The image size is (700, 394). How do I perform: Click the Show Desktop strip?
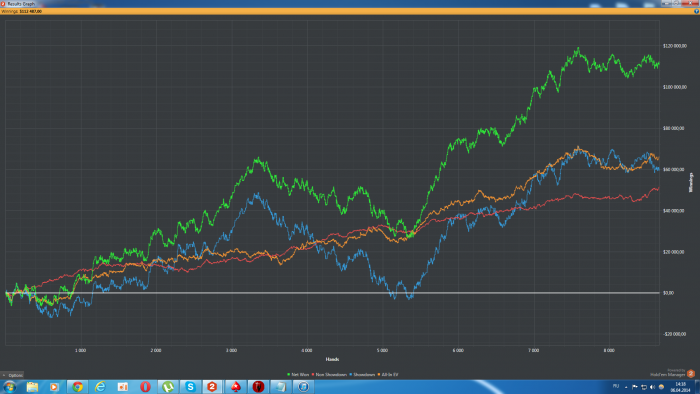pyautogui.click(x=697, y=387)
